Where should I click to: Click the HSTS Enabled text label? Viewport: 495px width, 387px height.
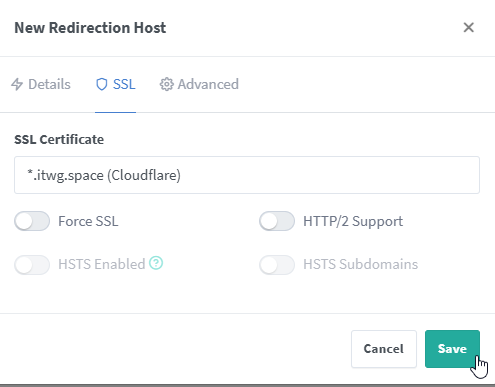[x=102, y=264]
